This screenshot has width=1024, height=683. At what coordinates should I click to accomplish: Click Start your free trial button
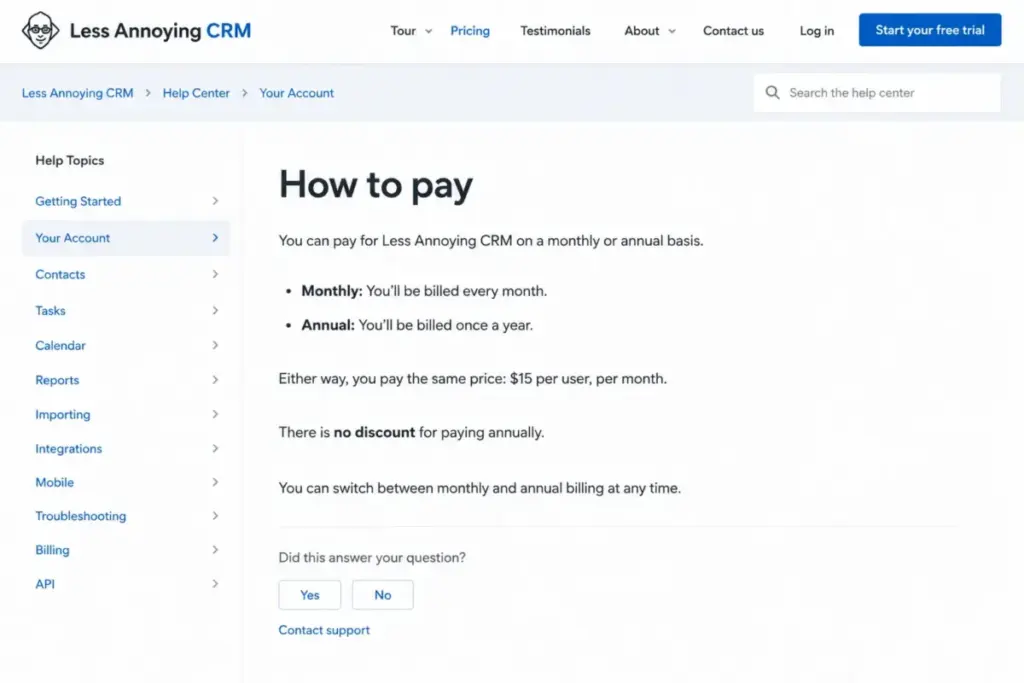930,30
